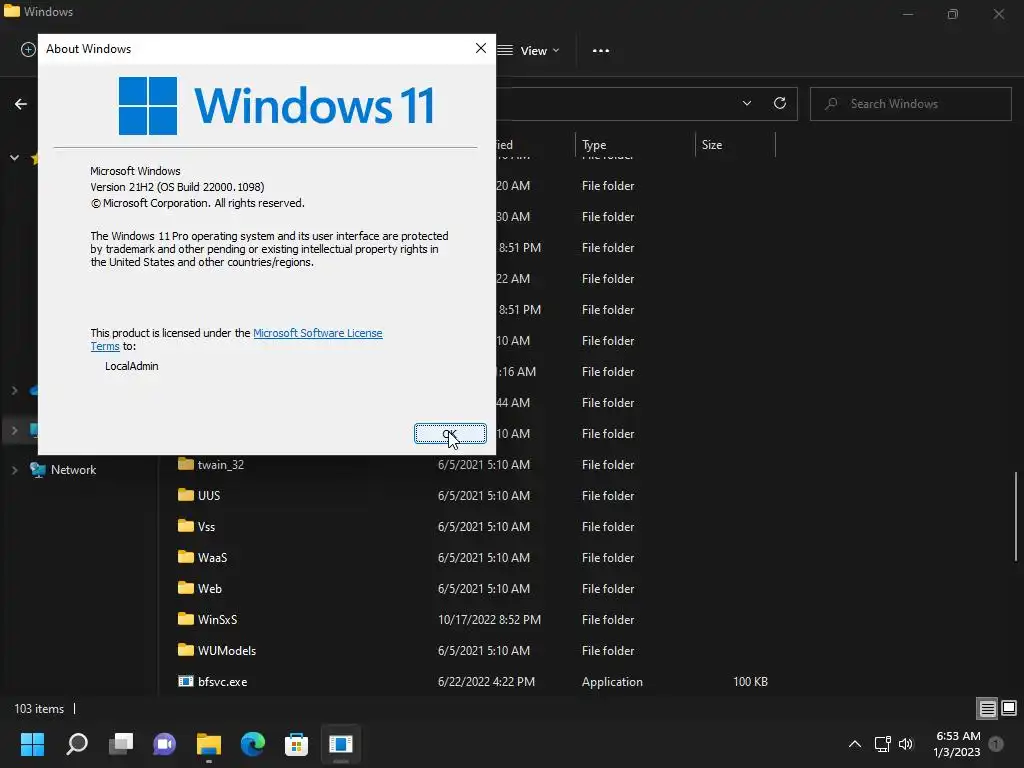Click the bfsvc.exe application icon

tap(185, 681)
